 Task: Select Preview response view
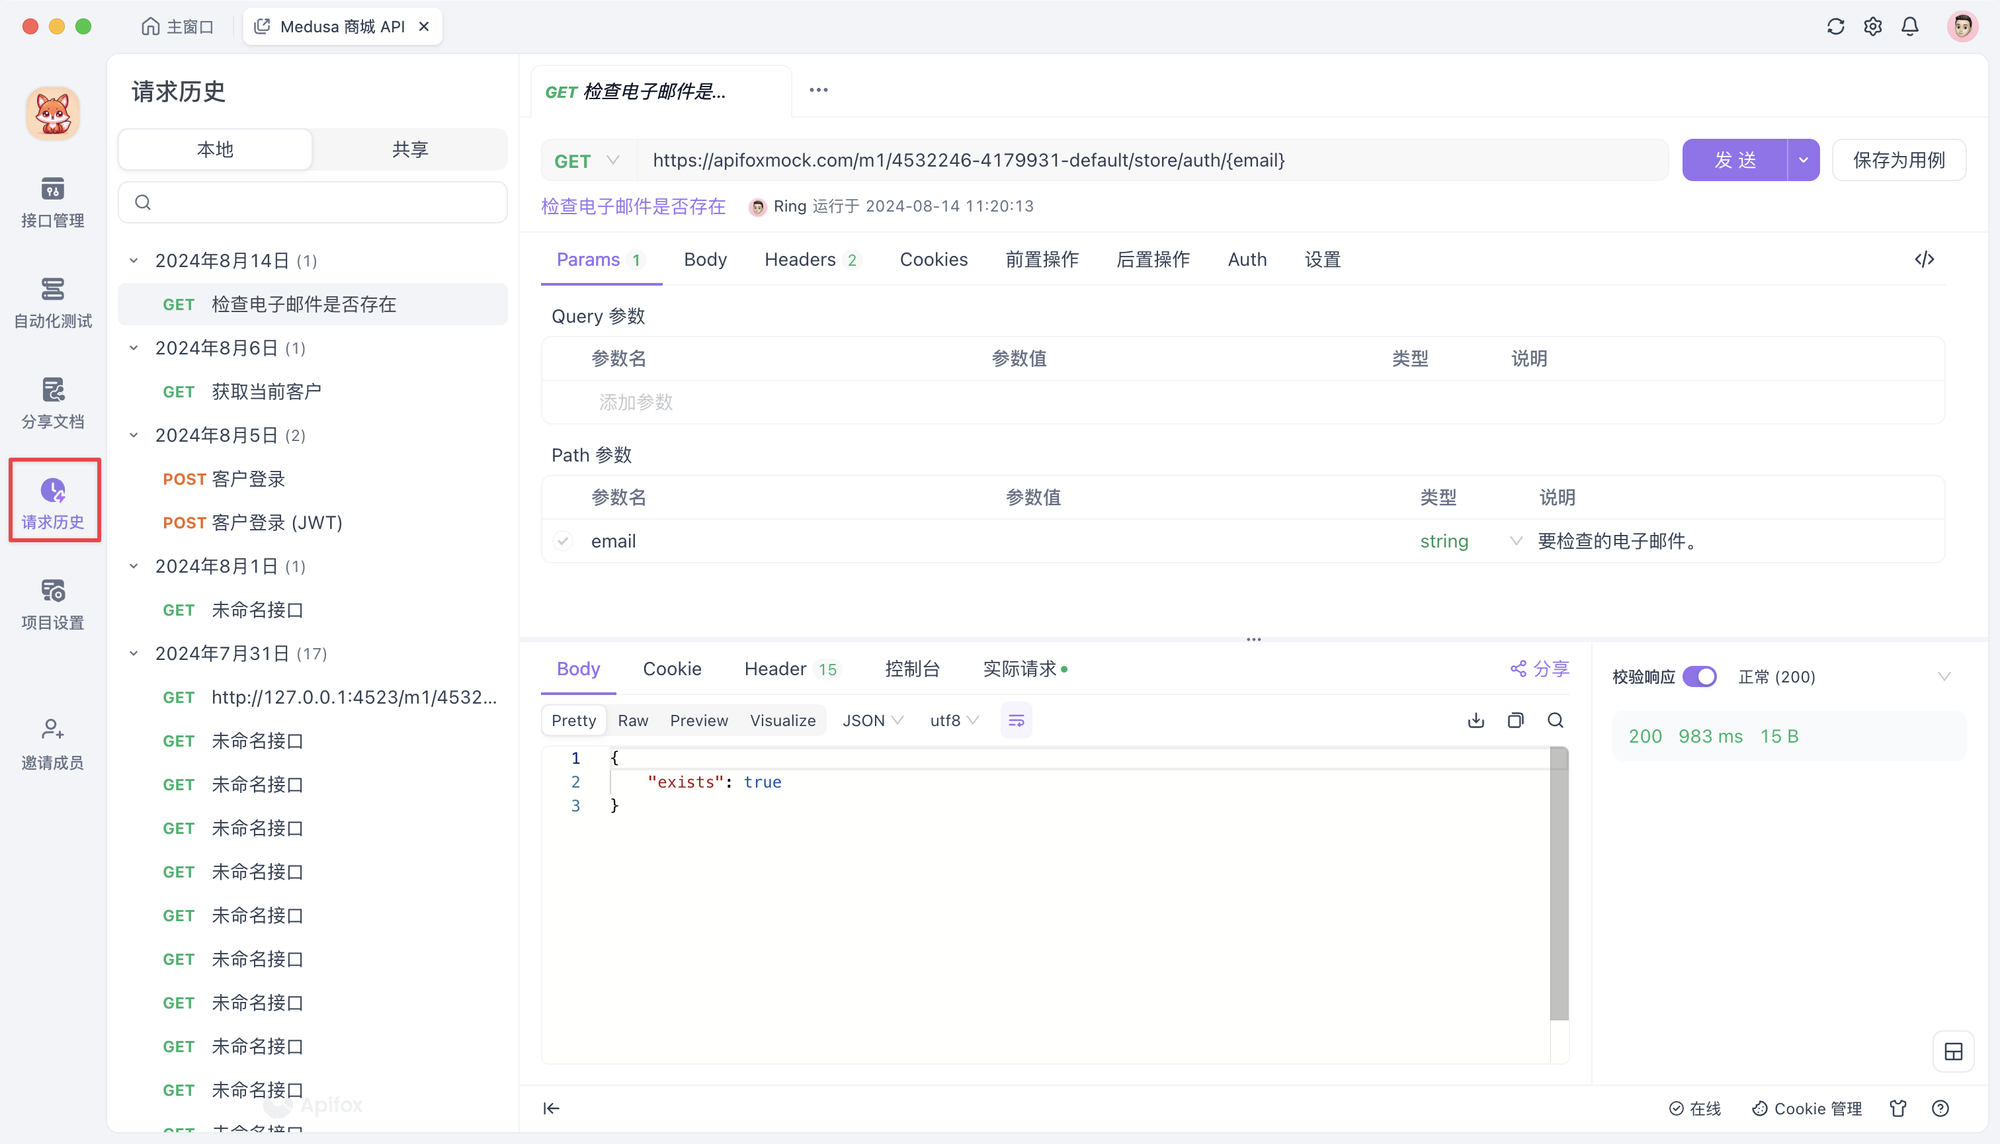pyautogui.click(x=699, y=721)
